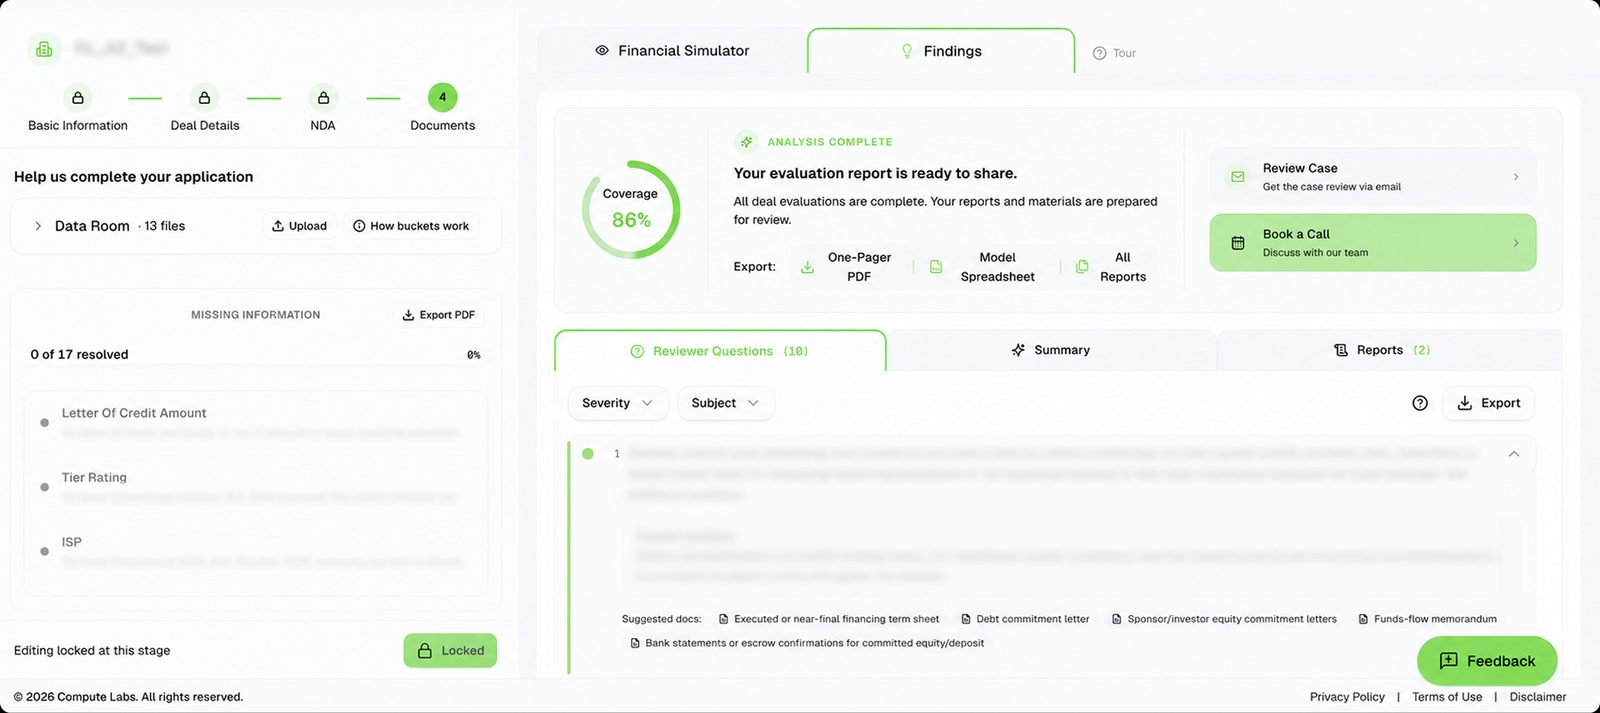The image size is (1600, 713).
Task: Click the Summary sparkle icon
Action: (x=1018, y=350)
